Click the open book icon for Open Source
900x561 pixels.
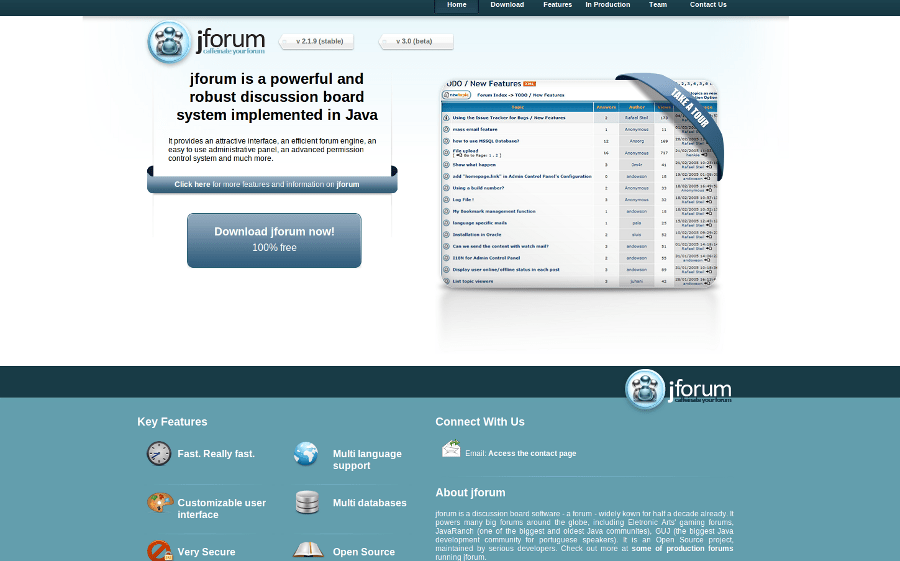308,551
